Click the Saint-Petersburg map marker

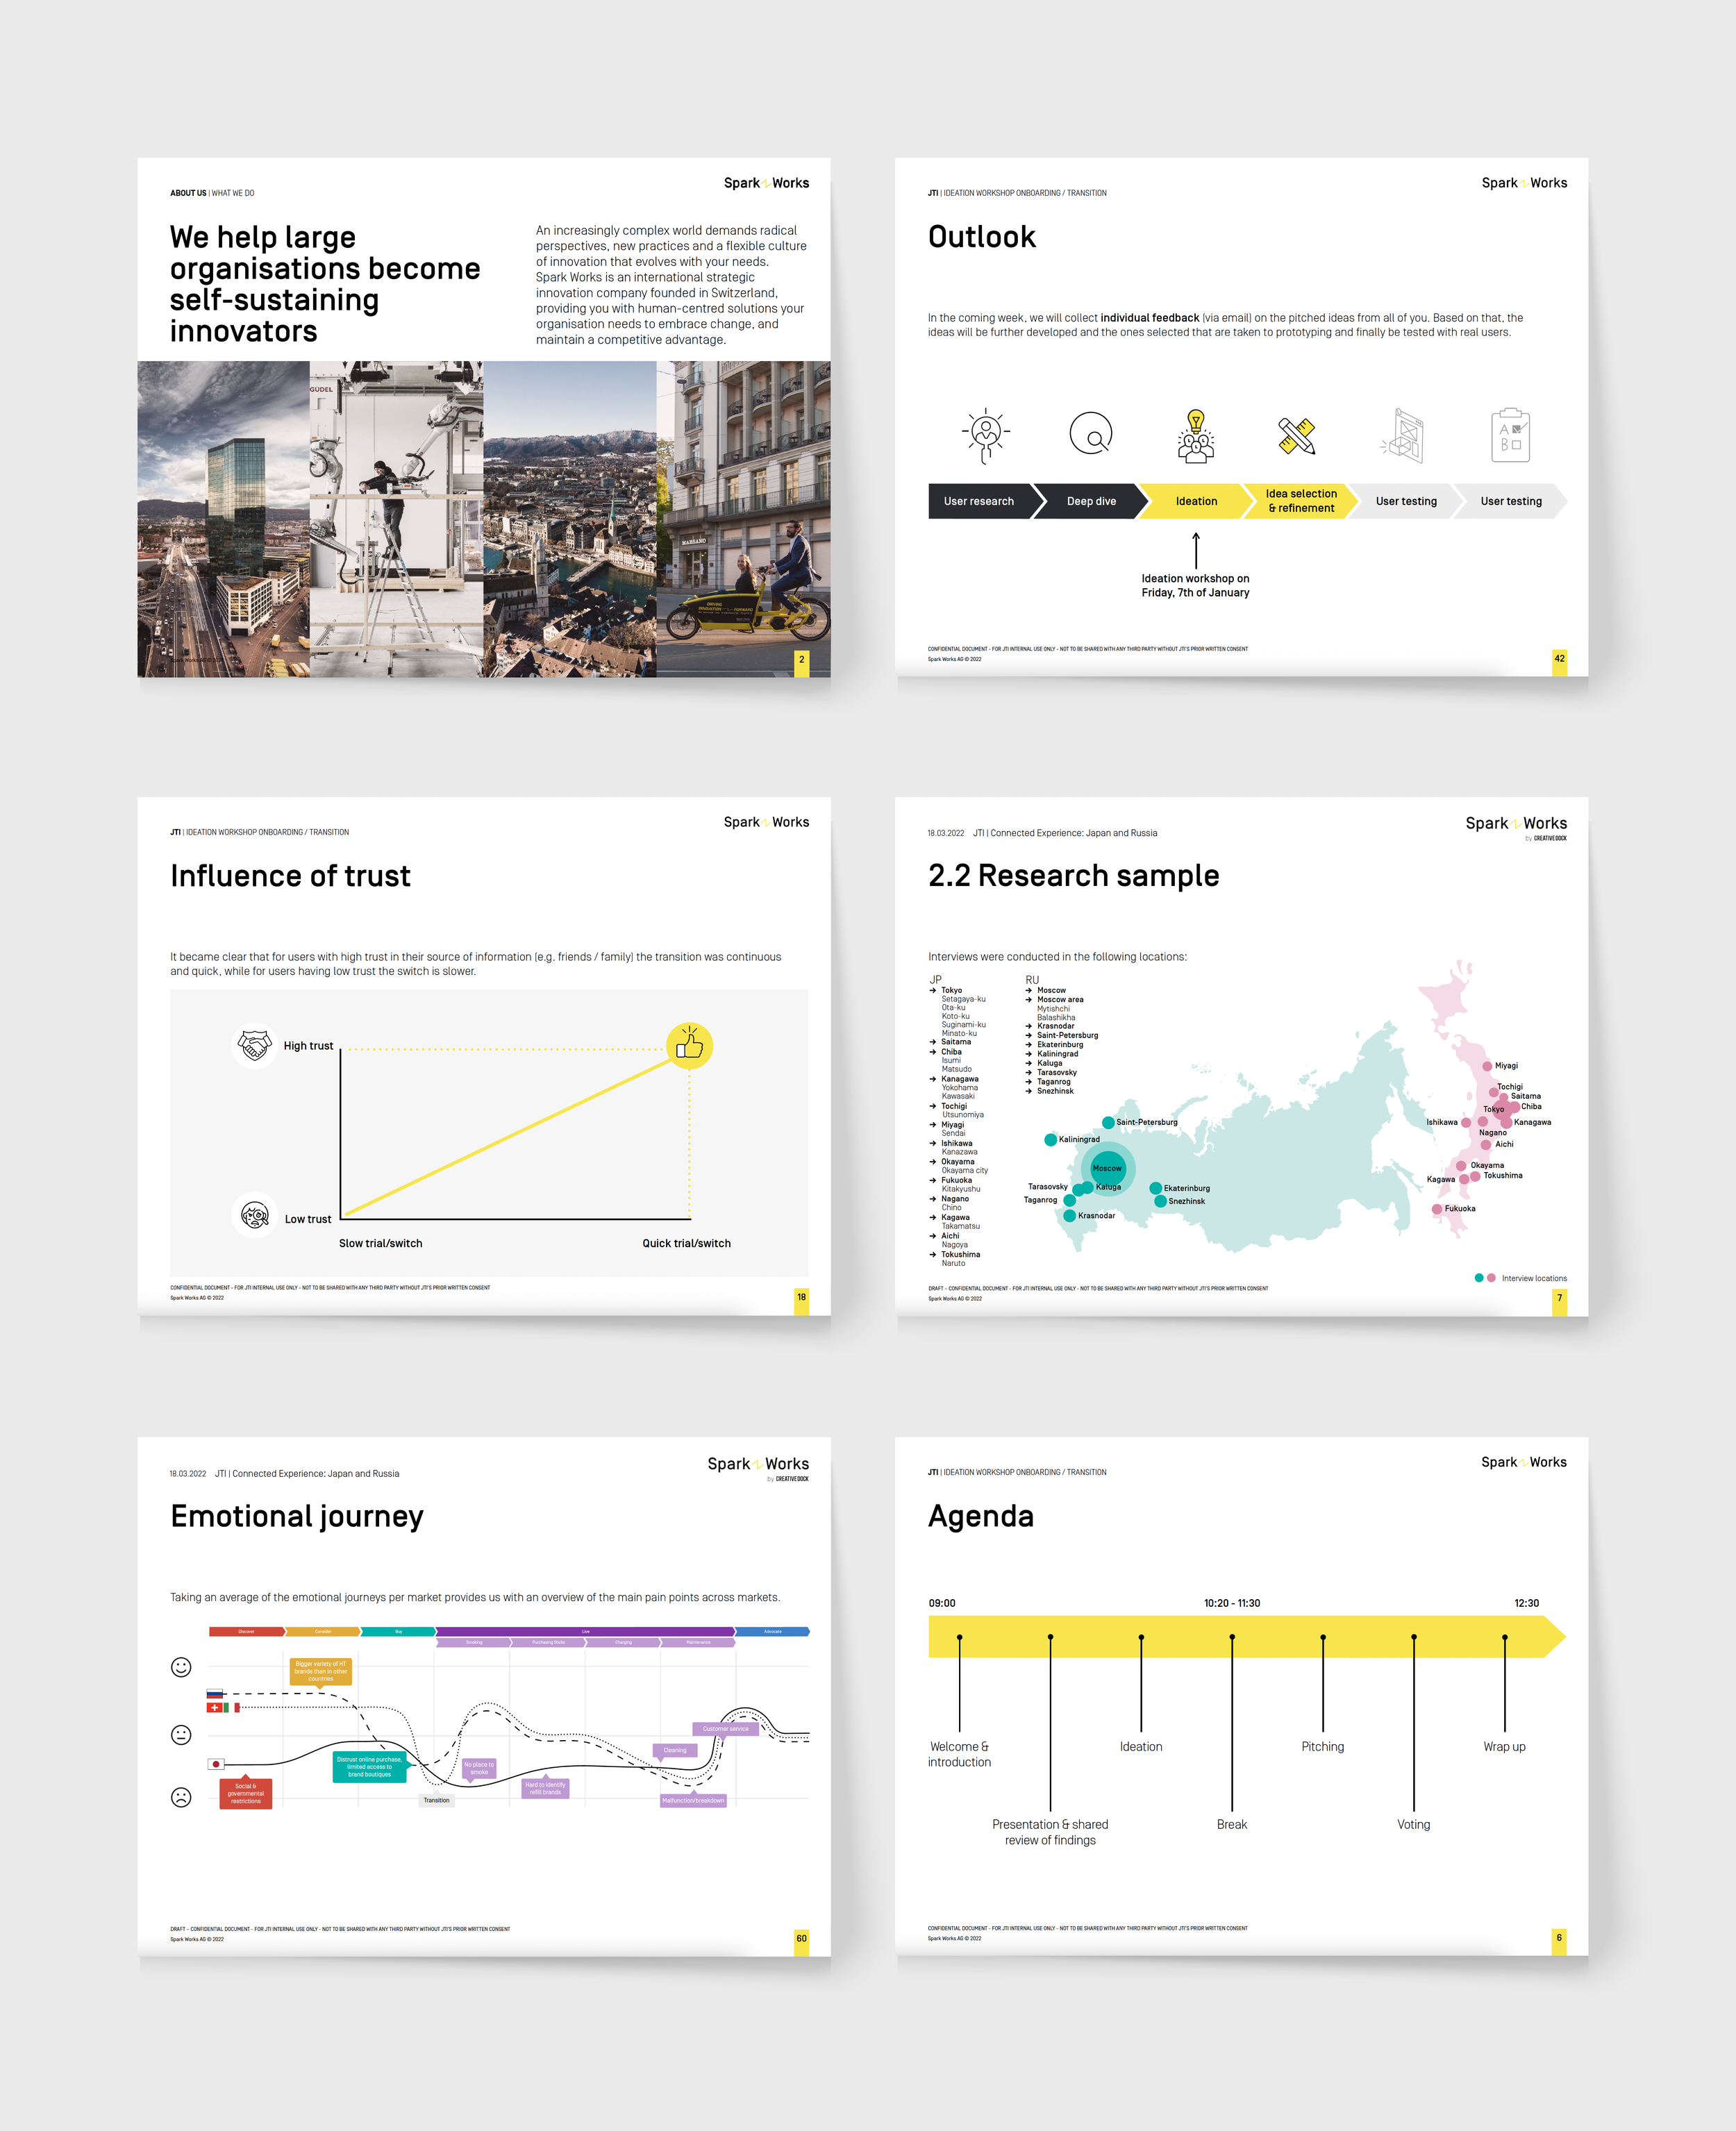tap(1108, 1122)
